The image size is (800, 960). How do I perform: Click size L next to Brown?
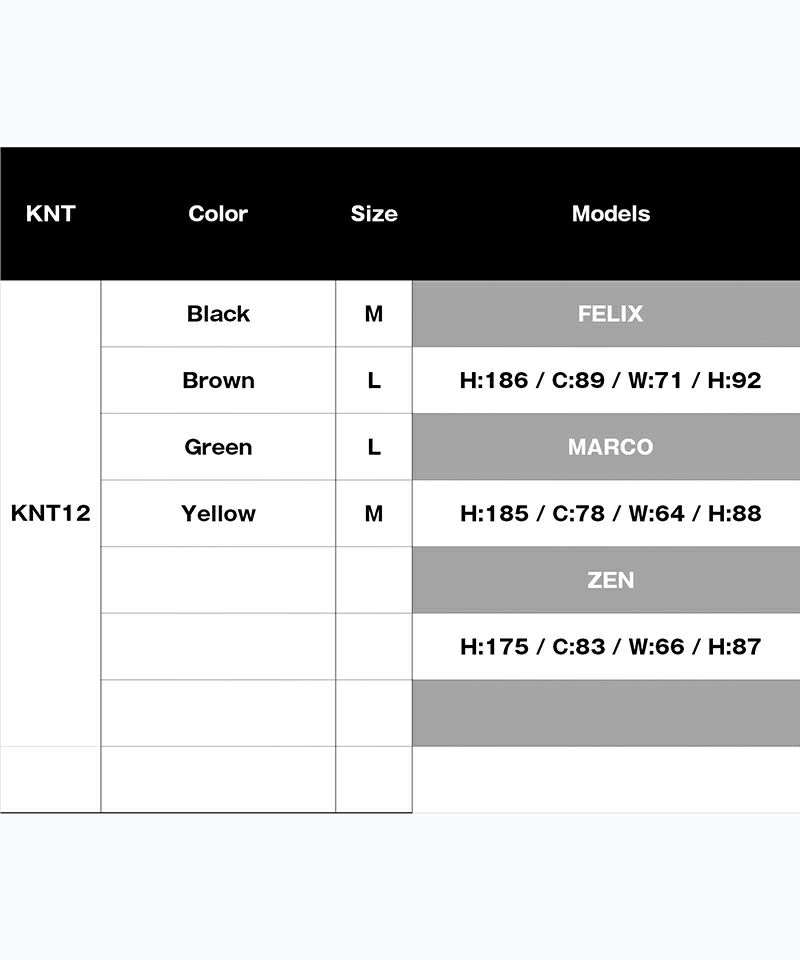pos(374,380)
